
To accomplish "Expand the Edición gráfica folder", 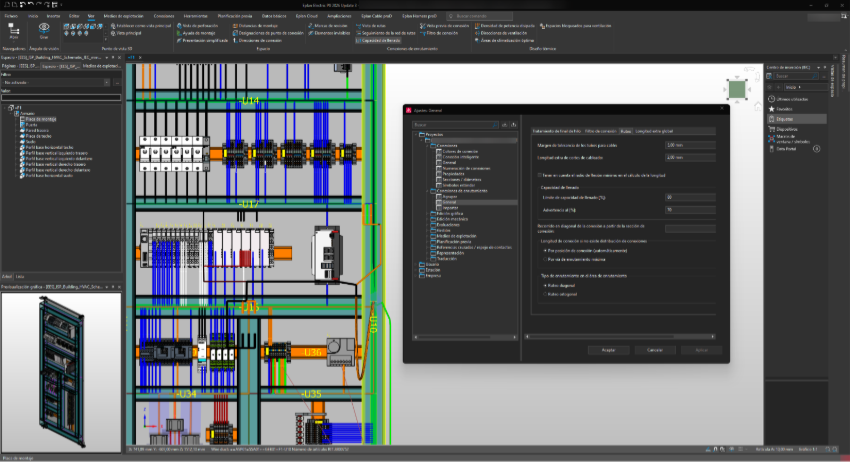I will [427, 214].
